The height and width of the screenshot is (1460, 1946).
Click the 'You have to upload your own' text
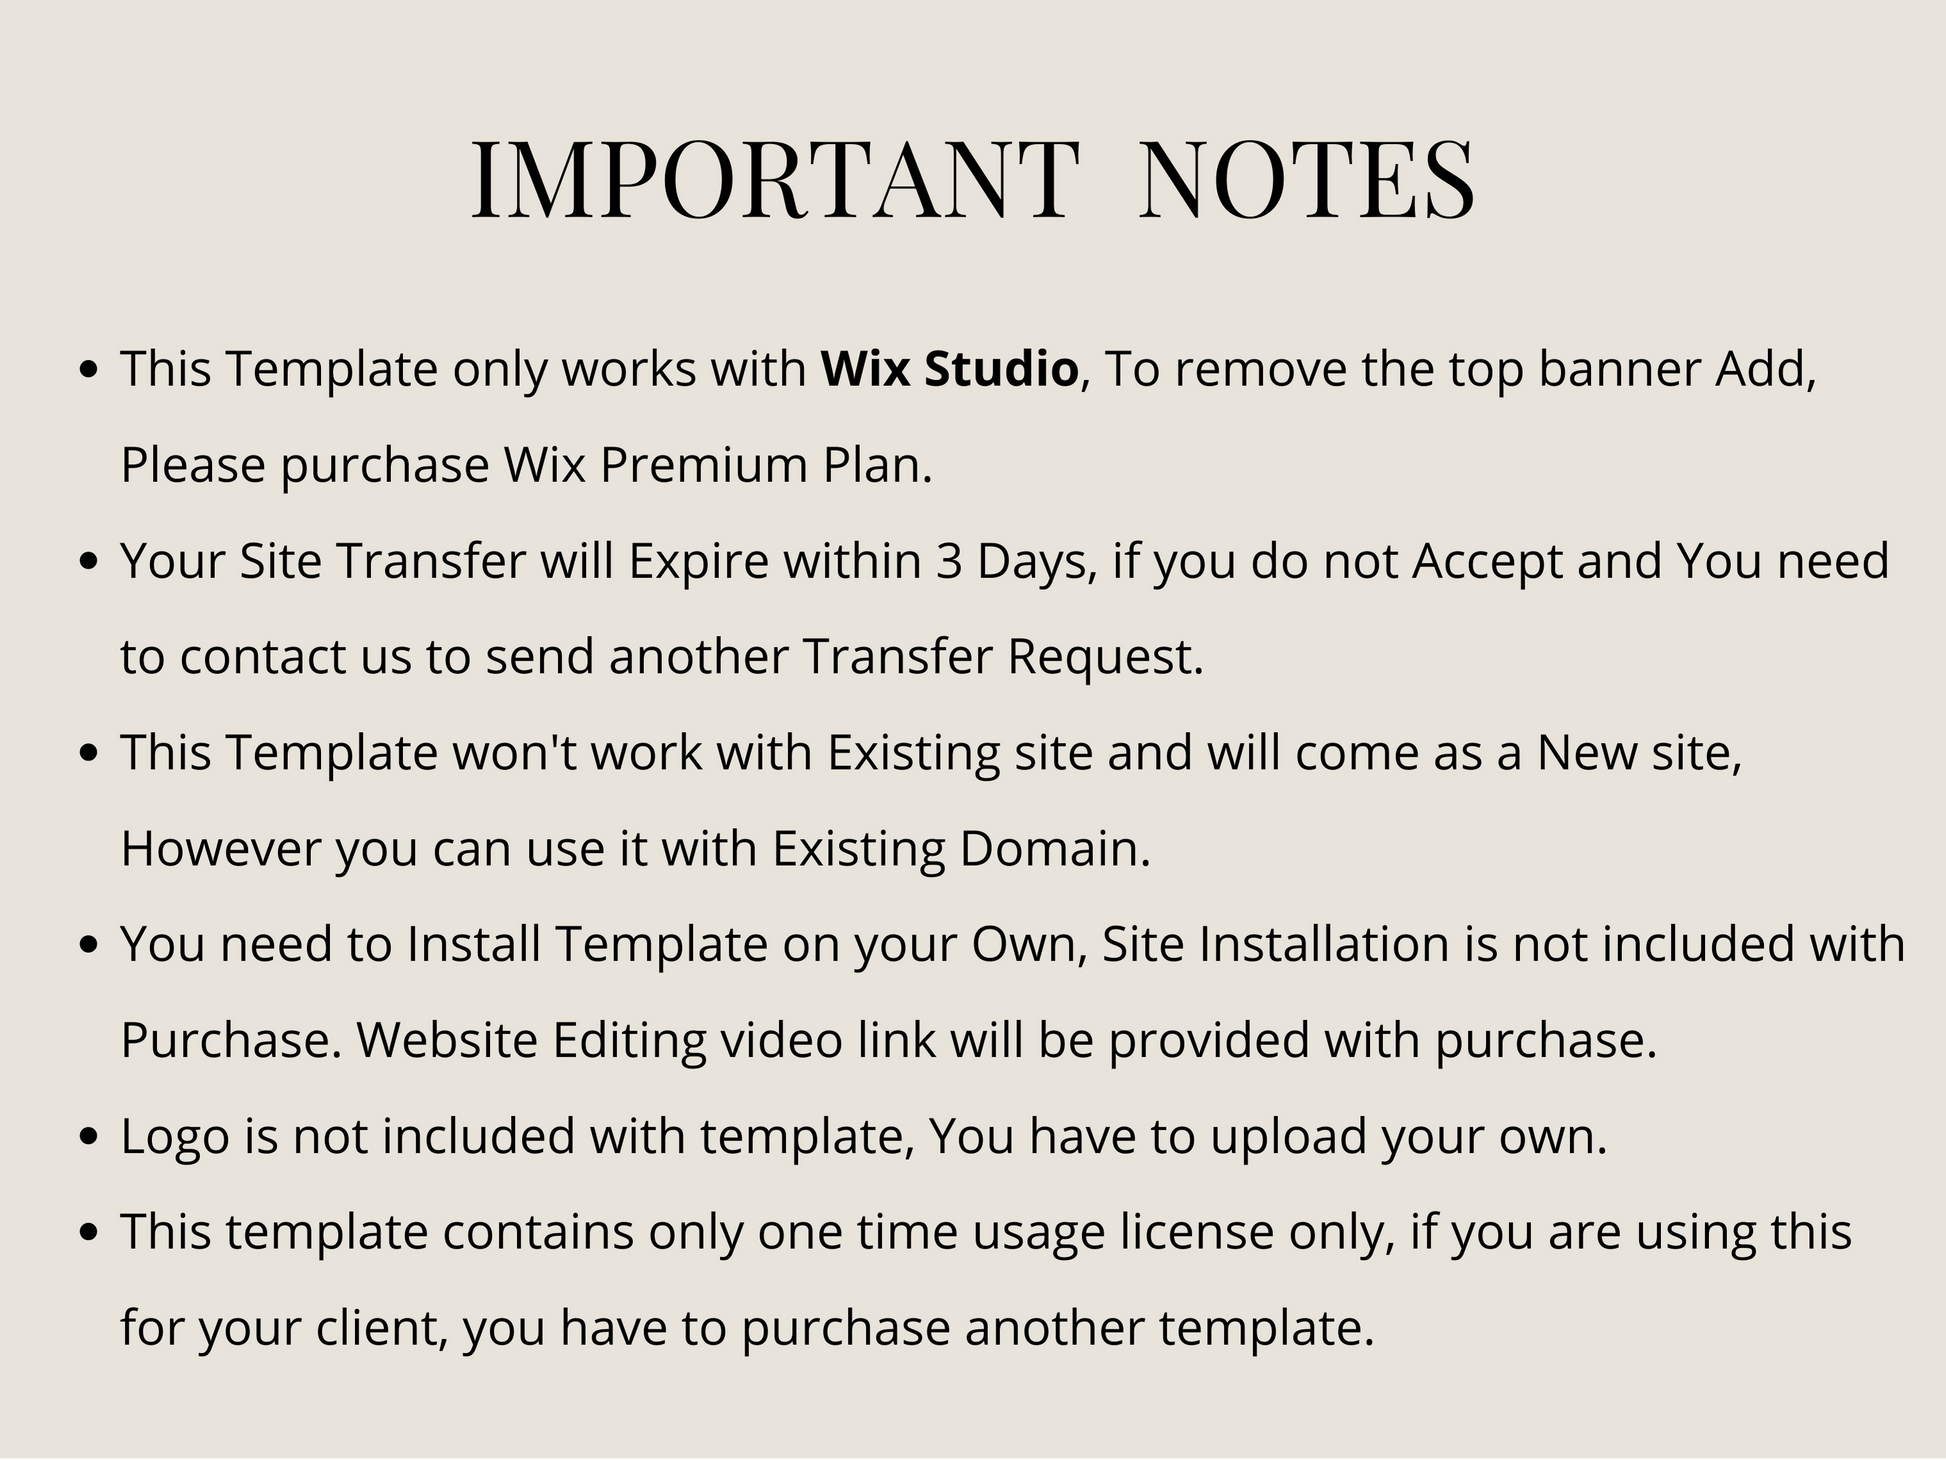pos(1267,1137)
